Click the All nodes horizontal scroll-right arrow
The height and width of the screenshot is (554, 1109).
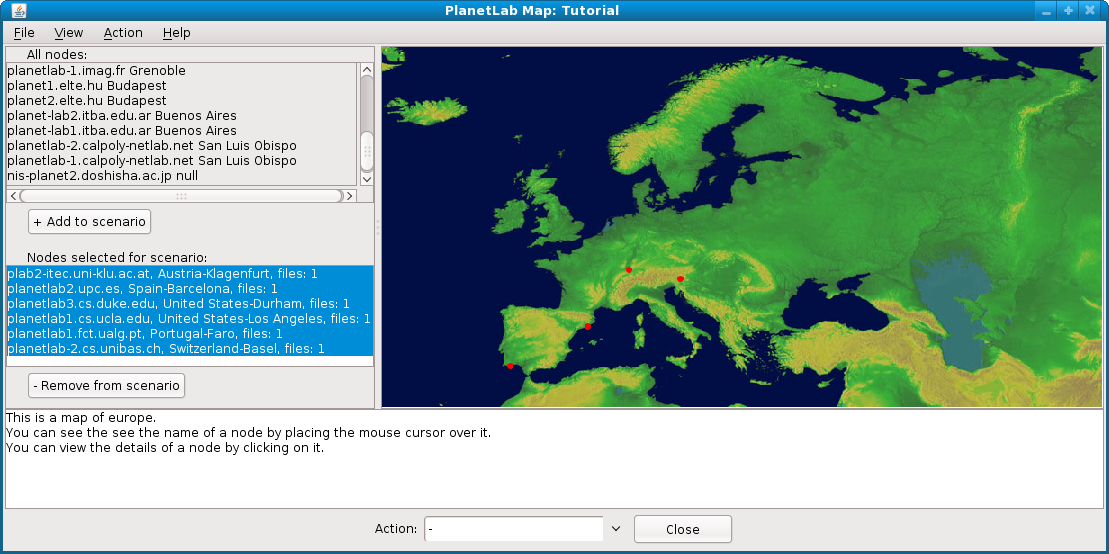pos(350,196)
